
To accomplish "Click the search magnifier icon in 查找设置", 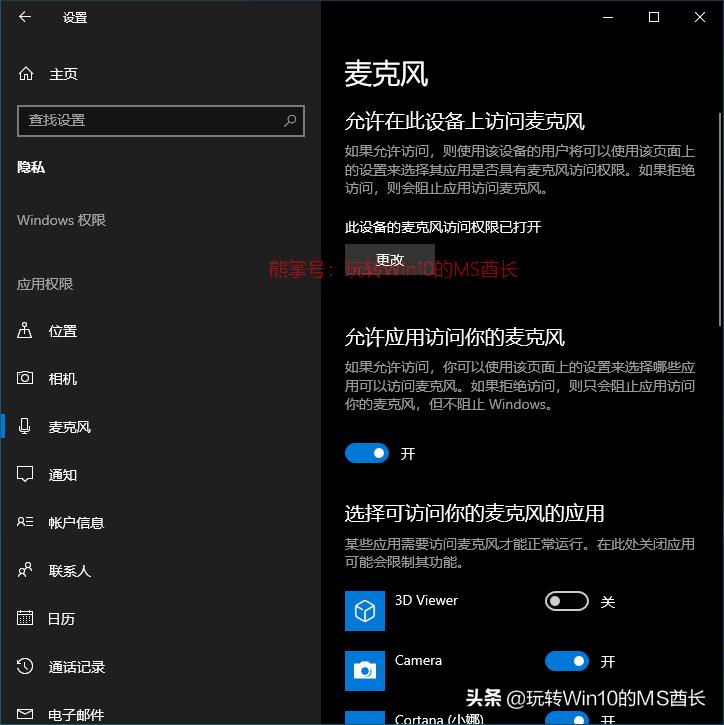I will tap(290, 121).
